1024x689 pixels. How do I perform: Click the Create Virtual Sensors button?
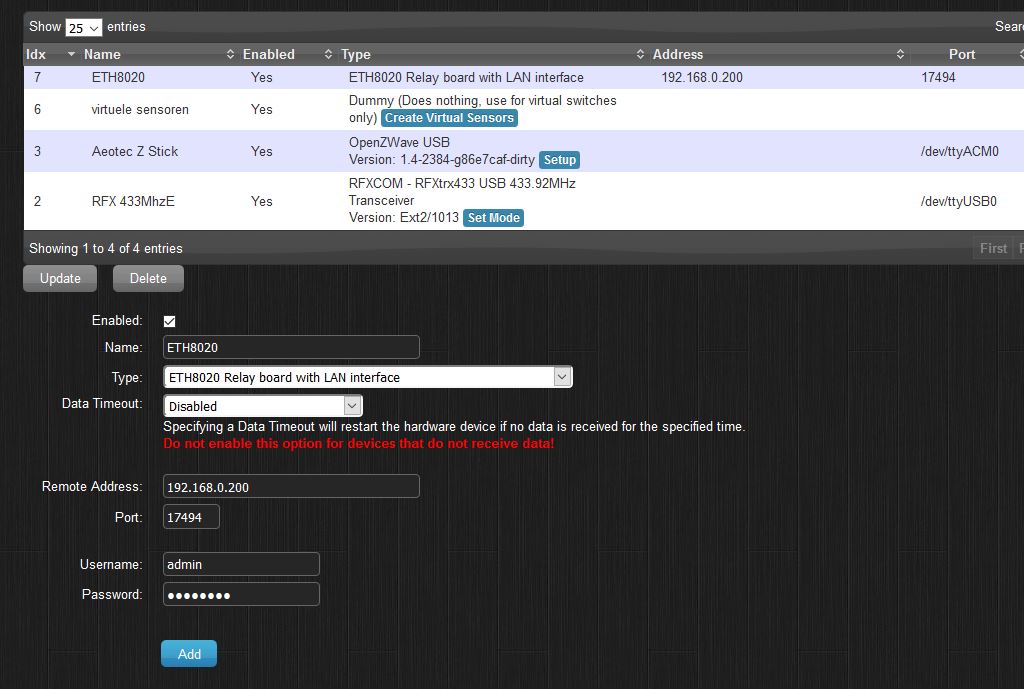449,118
